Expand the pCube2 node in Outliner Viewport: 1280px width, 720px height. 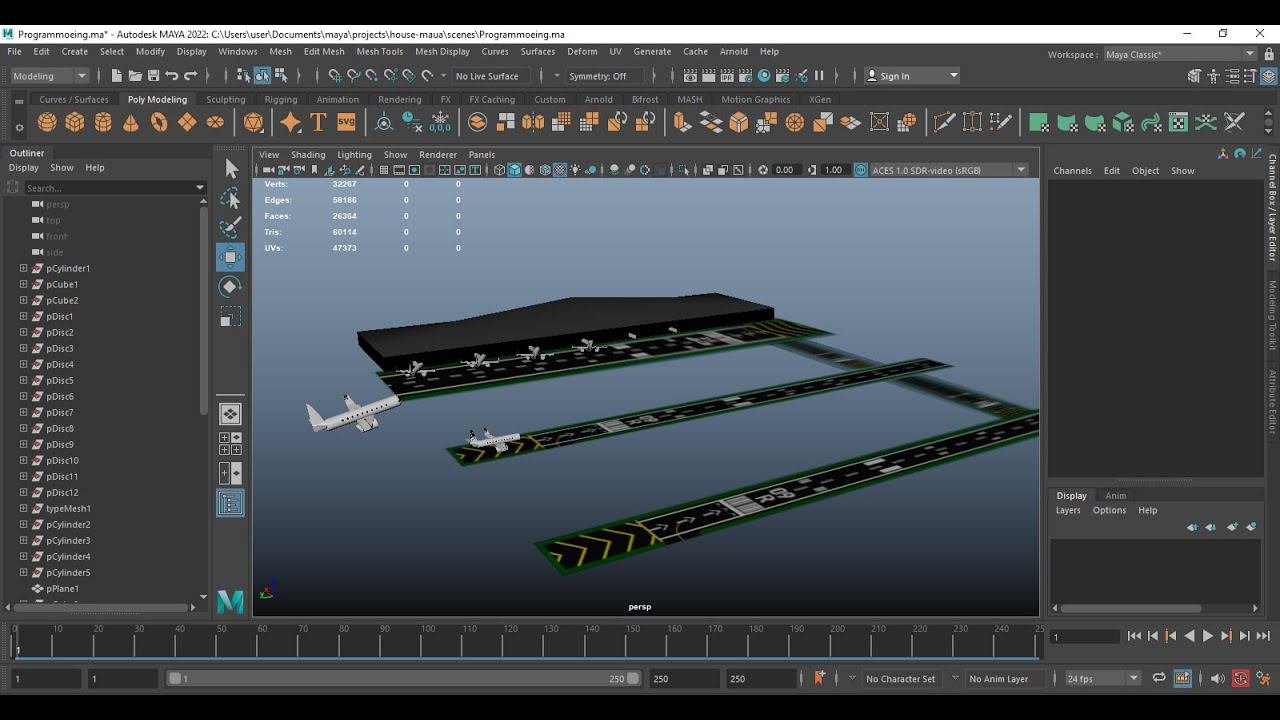24,300
